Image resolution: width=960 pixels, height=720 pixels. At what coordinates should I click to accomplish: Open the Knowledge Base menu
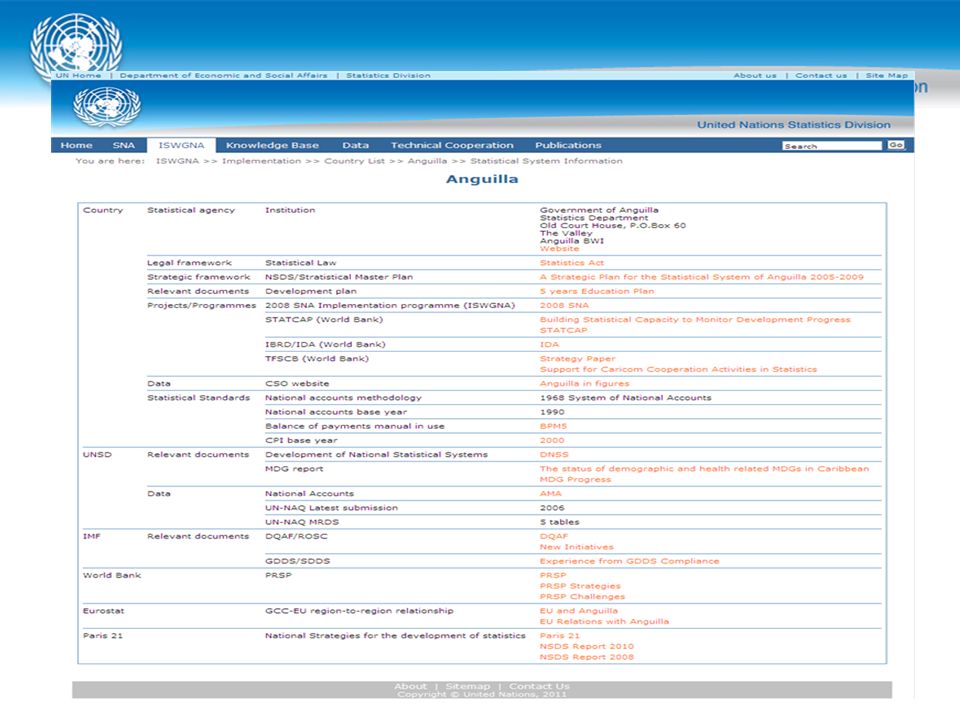[272, 145]
